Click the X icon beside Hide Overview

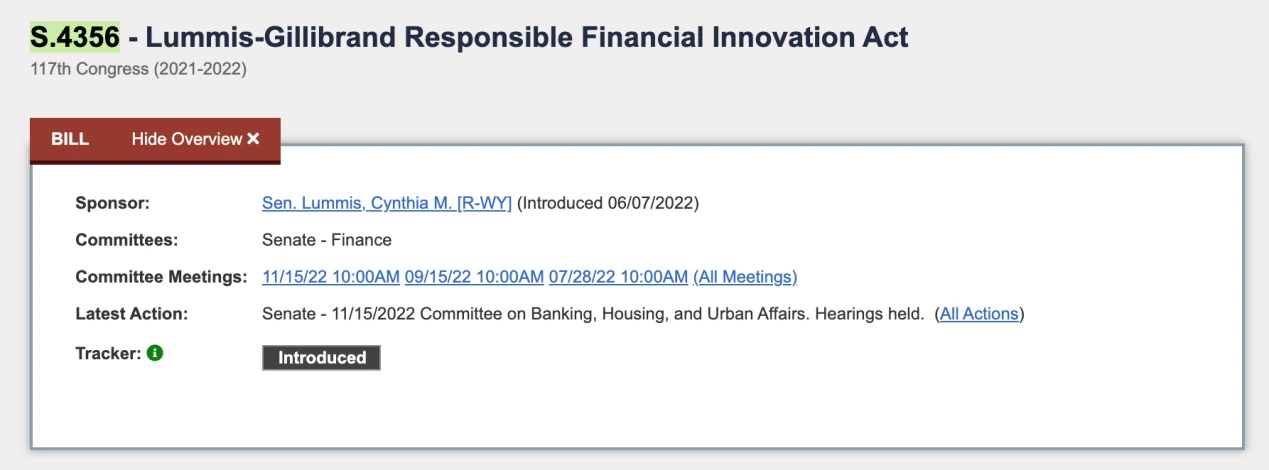[x=253, y=139]
